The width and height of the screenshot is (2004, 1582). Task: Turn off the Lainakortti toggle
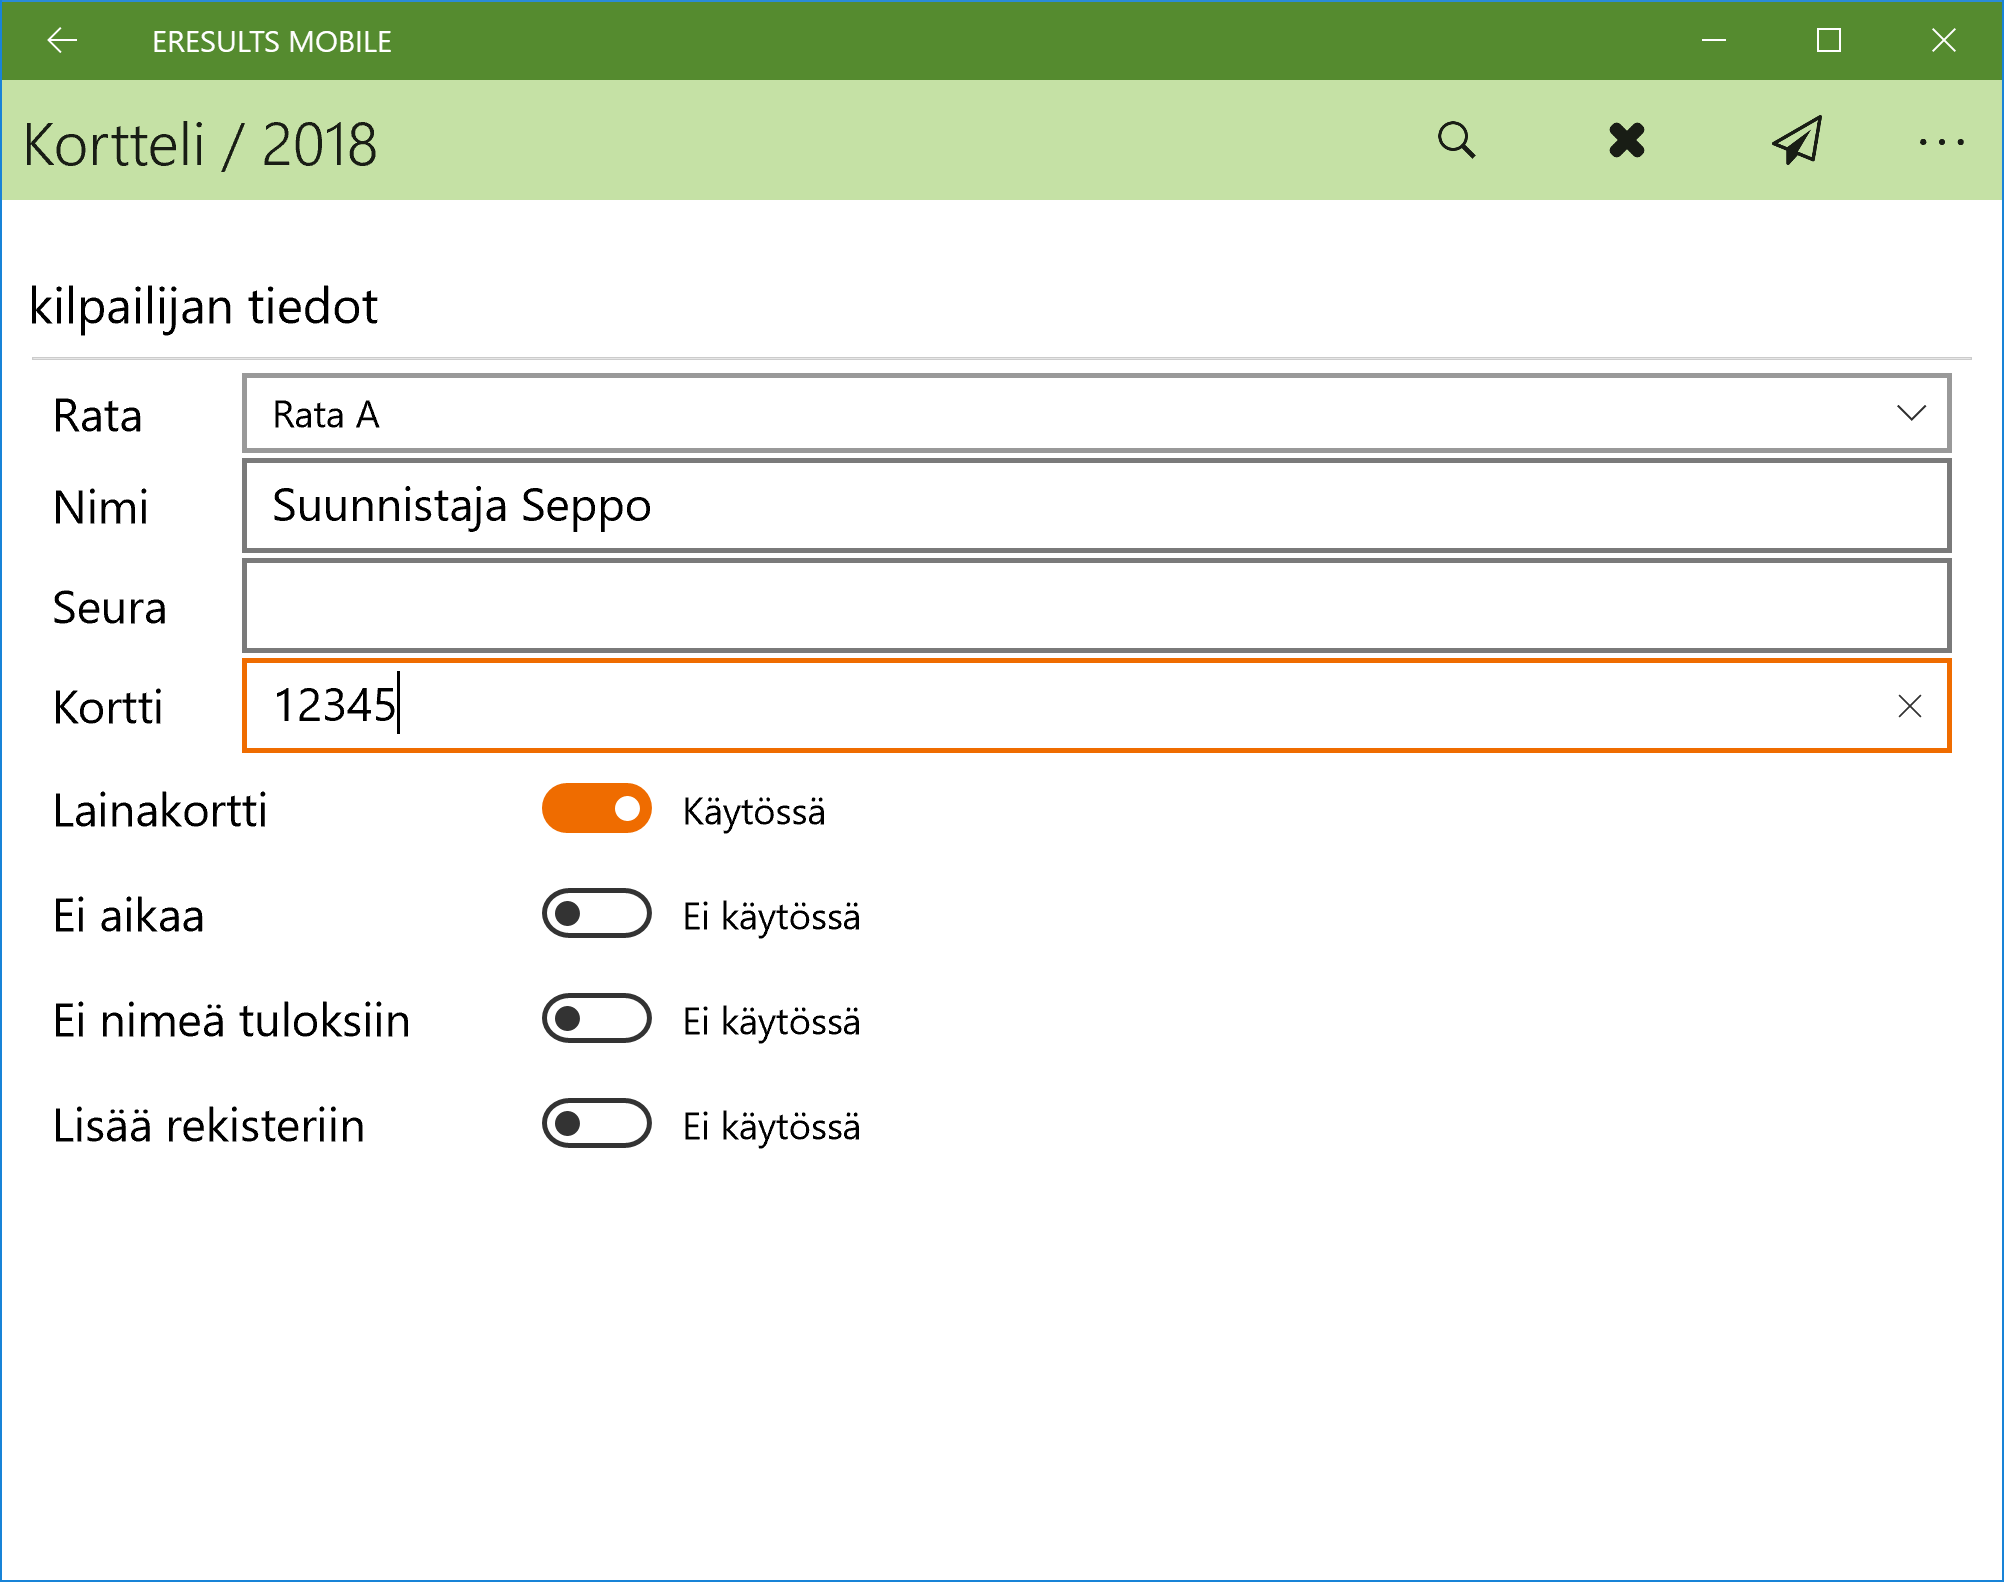[597, 809]
